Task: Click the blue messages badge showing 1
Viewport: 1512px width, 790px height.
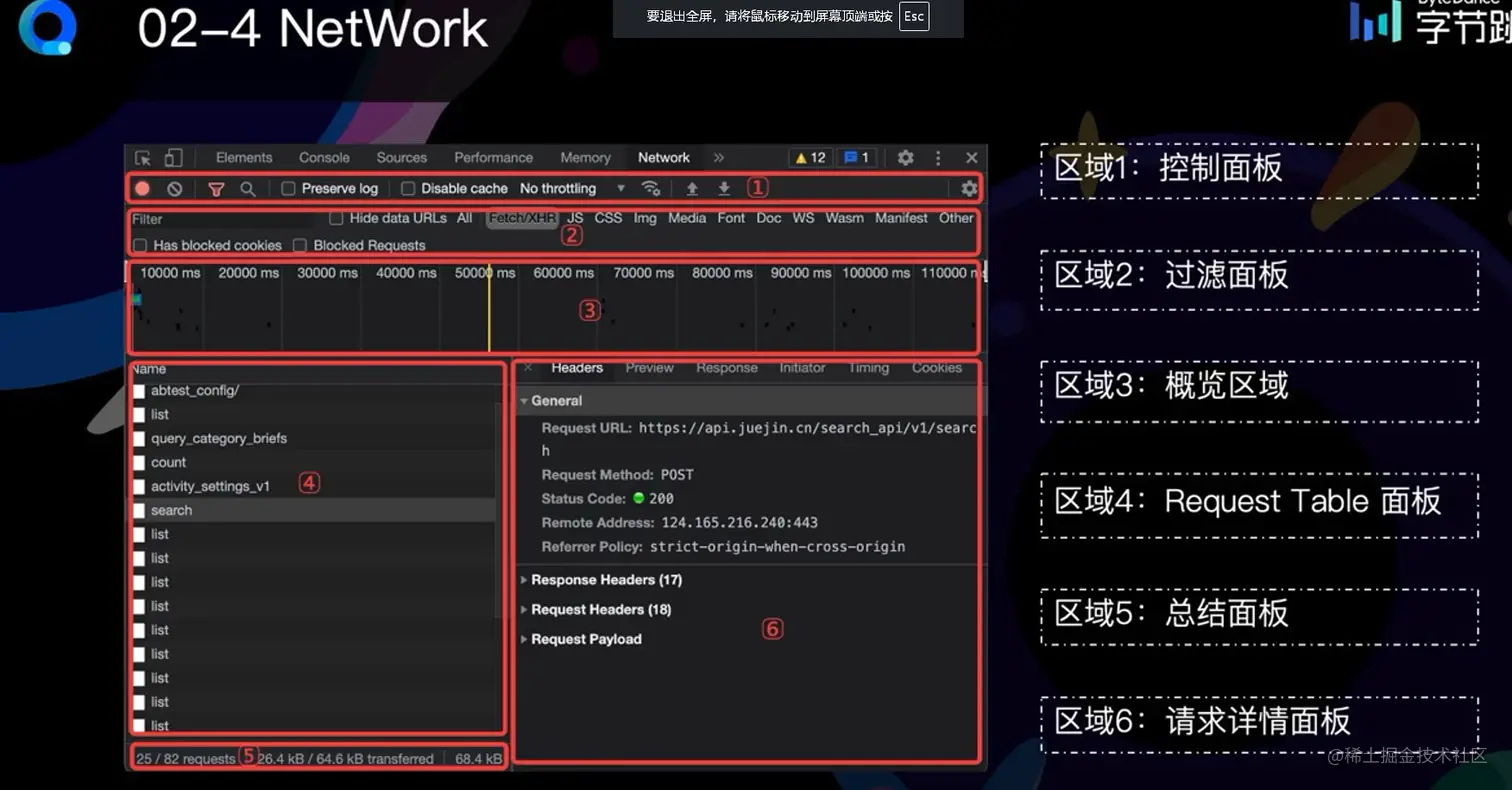Action: (856, 158)
